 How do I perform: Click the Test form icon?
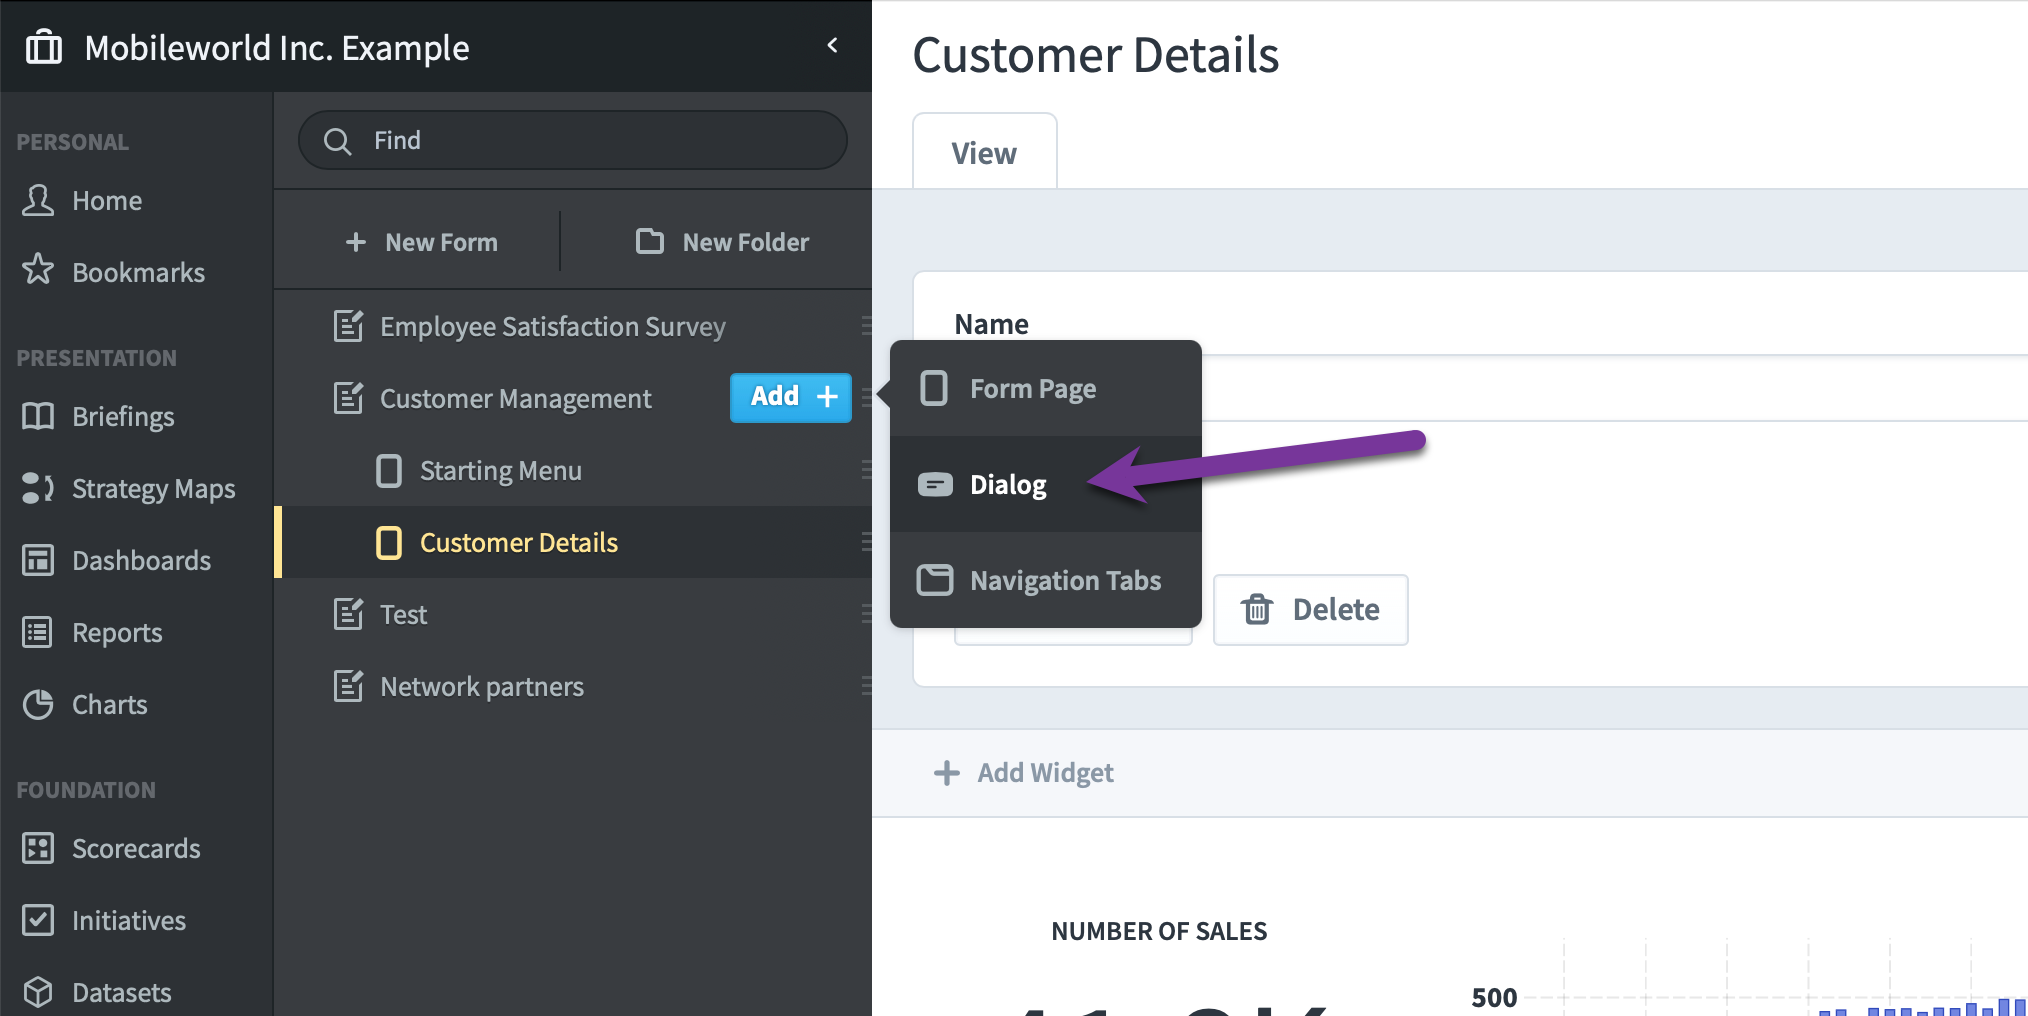point(348,614)
